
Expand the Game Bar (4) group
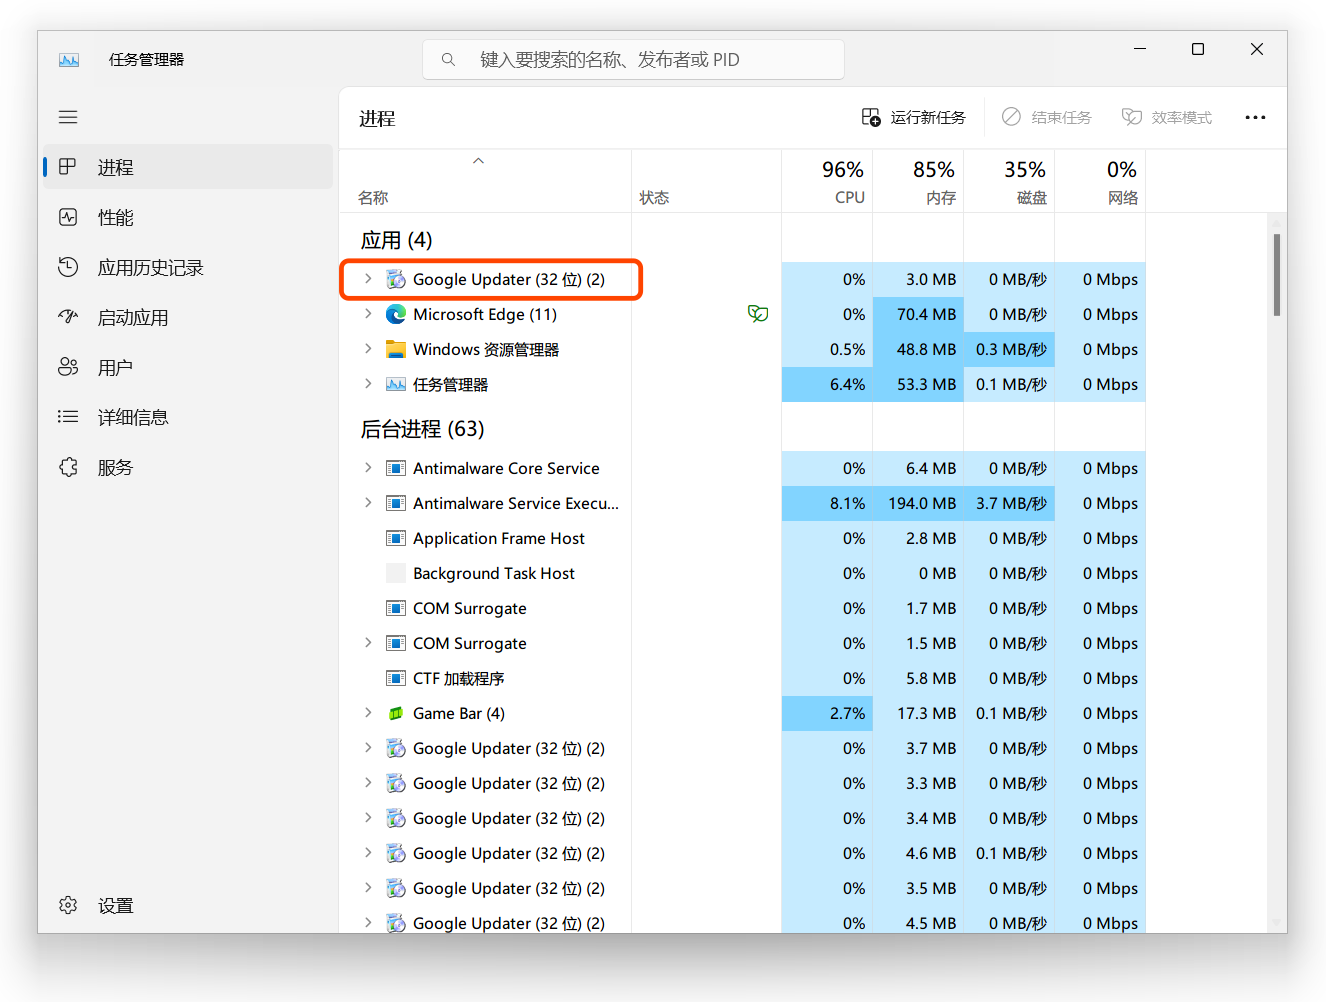tap(368, 713)
